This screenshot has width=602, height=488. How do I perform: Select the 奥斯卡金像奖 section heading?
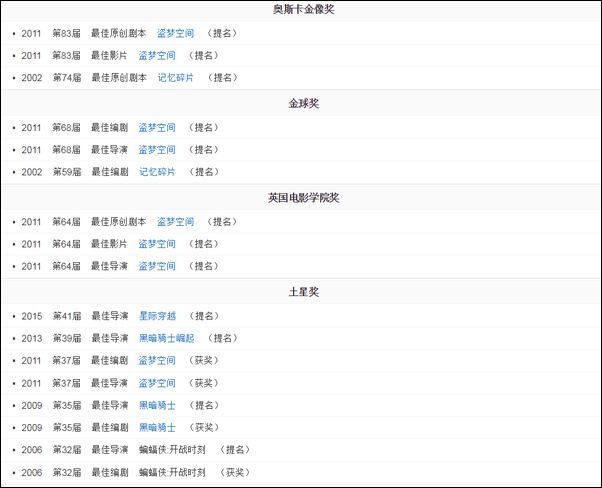click(304, 10)
